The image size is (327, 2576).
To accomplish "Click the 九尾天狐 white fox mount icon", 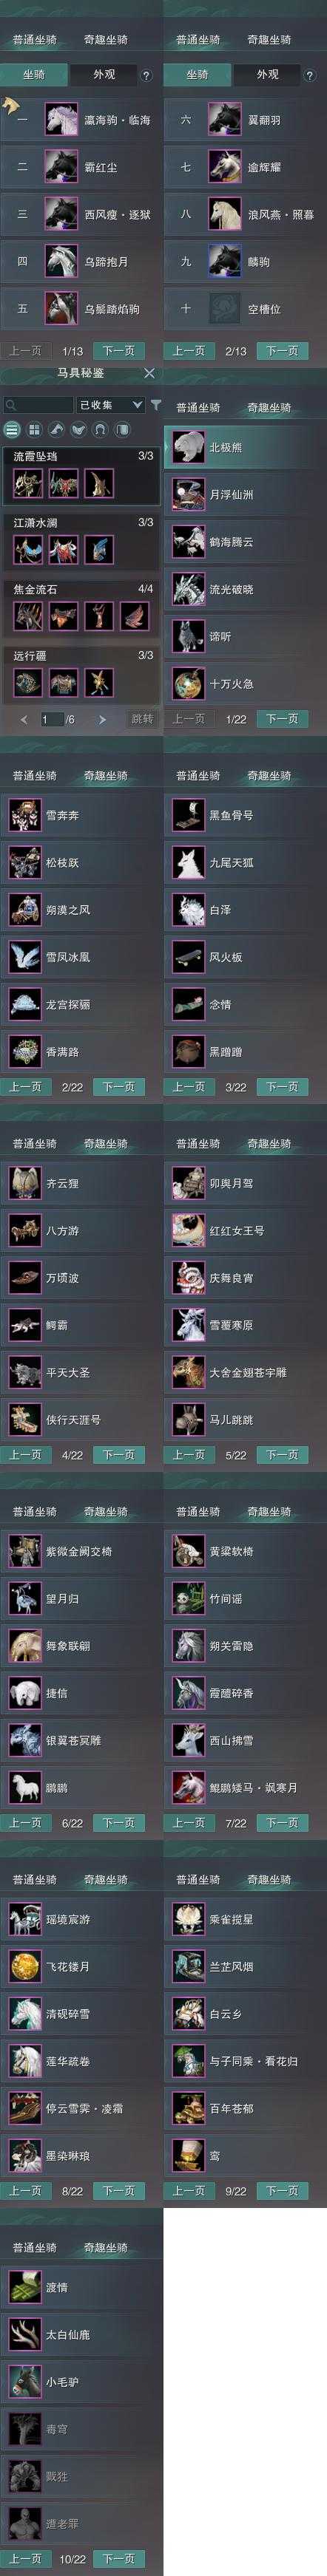I will pos(188,862).
